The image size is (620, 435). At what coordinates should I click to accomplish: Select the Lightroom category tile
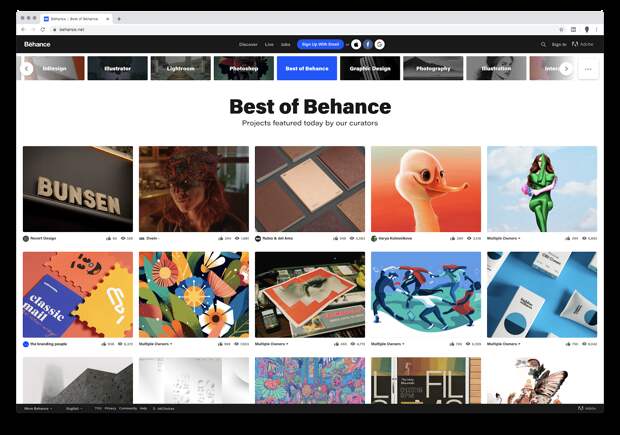[x=181, y=68]
